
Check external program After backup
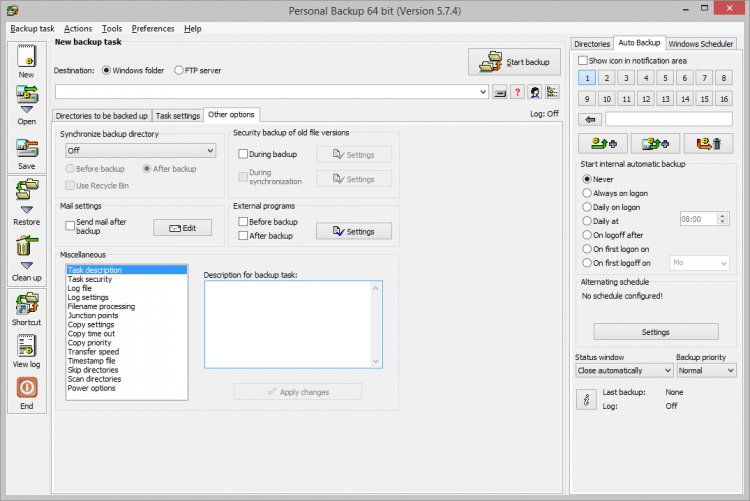(243, 235)
